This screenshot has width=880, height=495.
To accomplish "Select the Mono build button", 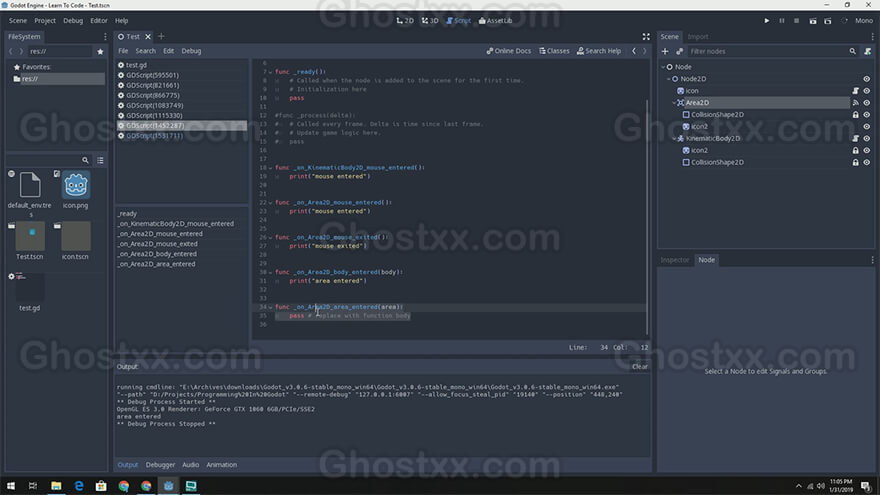I will [x=864, y=21].
